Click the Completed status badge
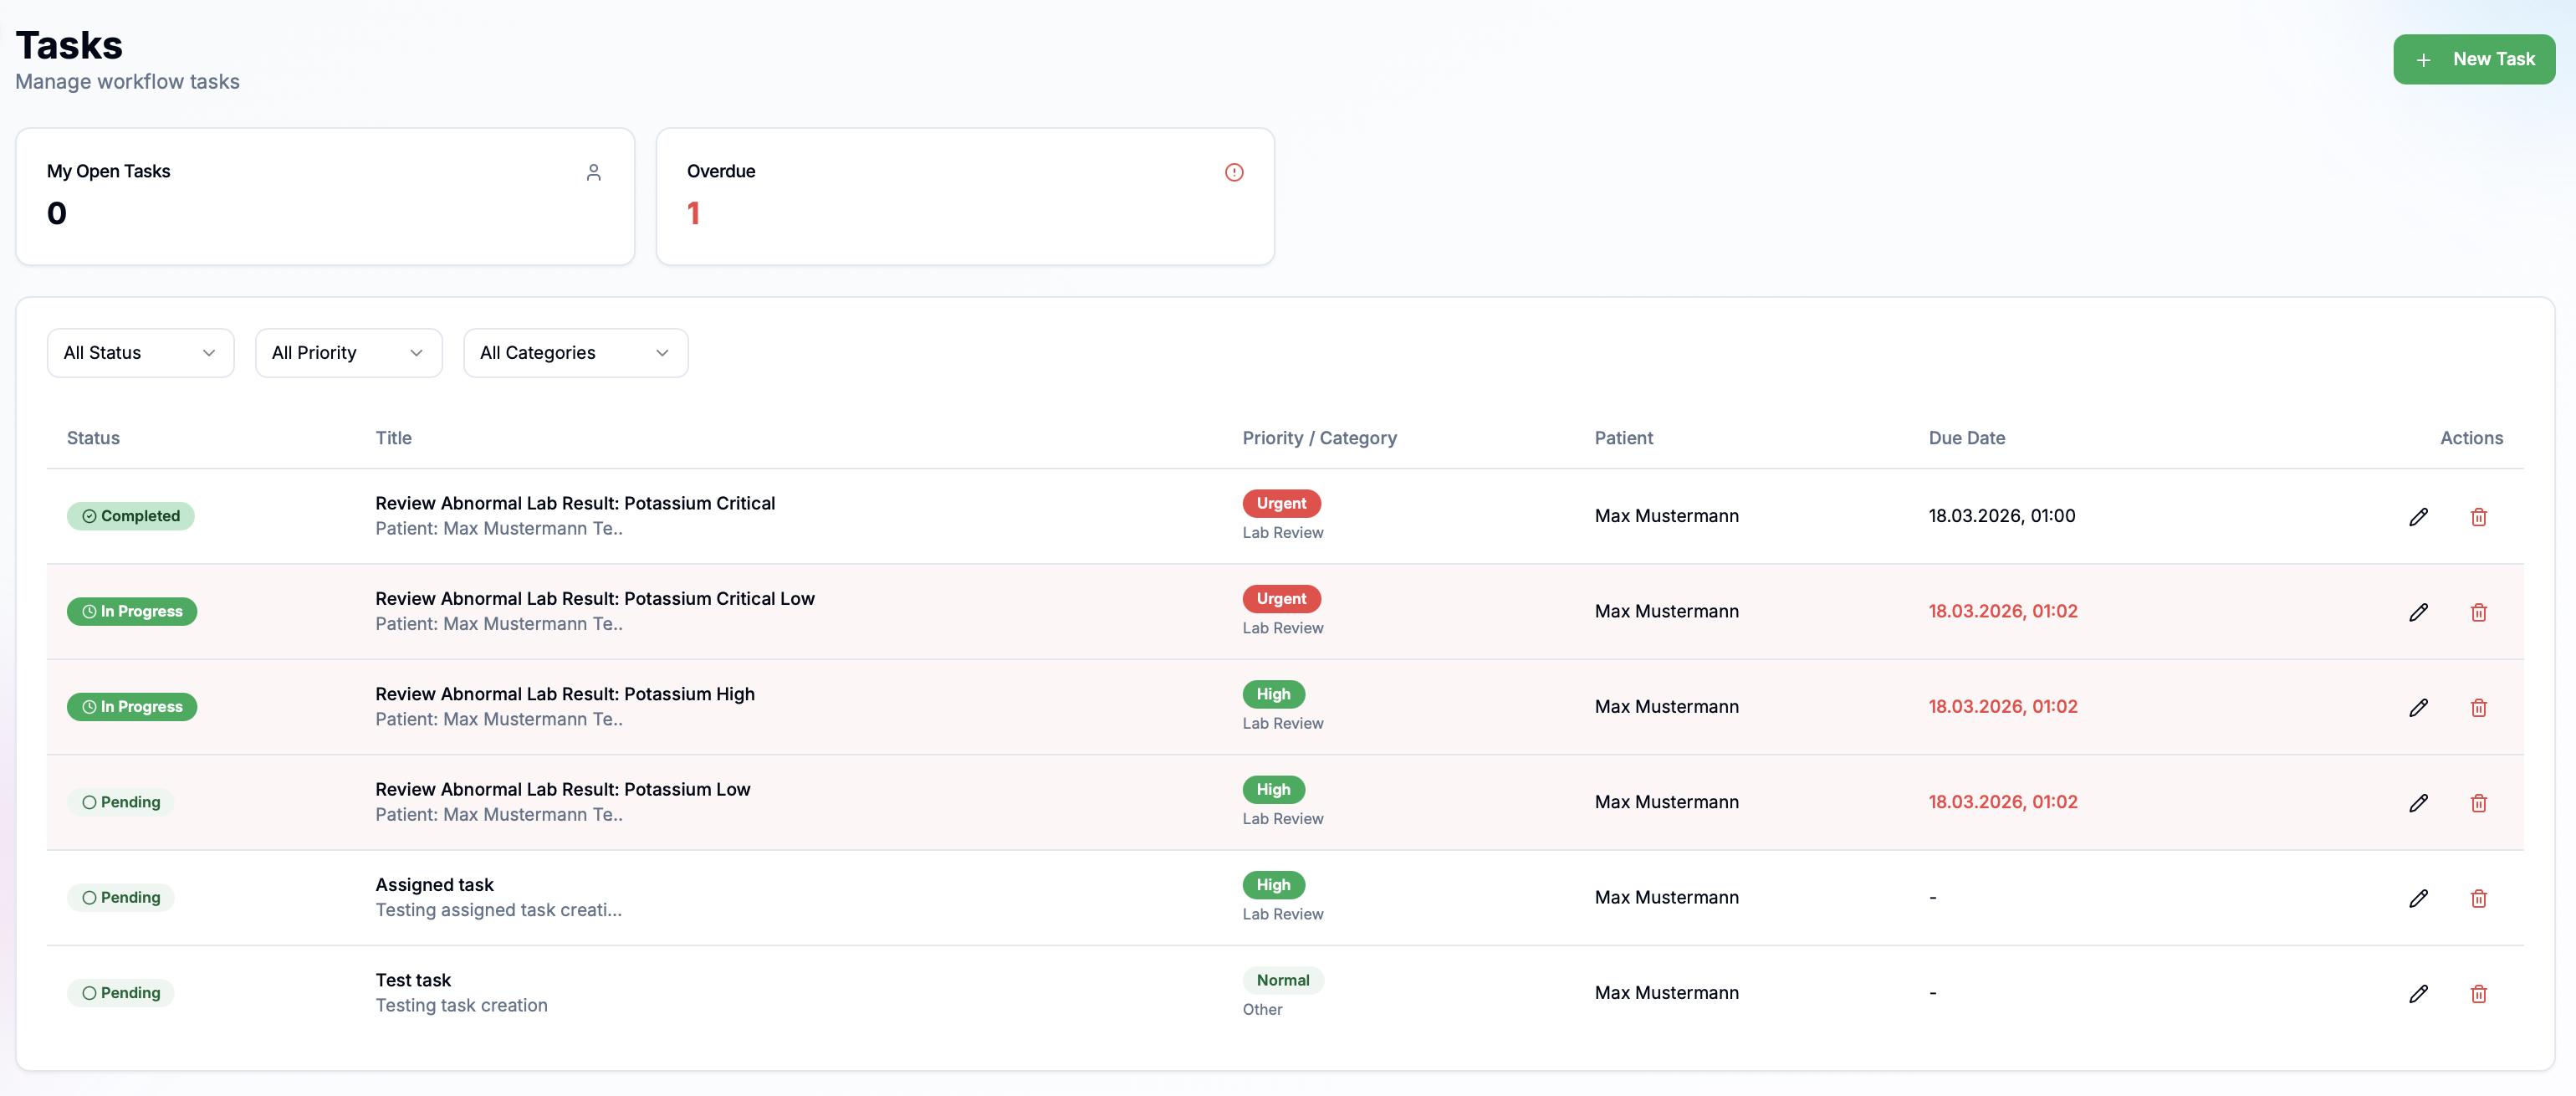The height and width of the screenshot is (1096, 2576). (131, 516)
